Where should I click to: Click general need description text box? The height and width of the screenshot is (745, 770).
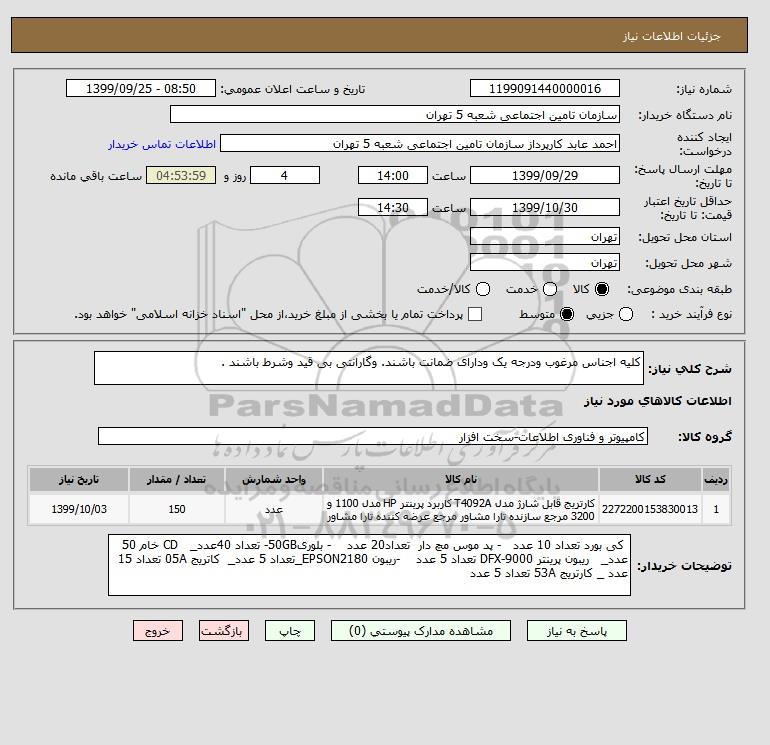pyautogui.click(x=369, y=368)
